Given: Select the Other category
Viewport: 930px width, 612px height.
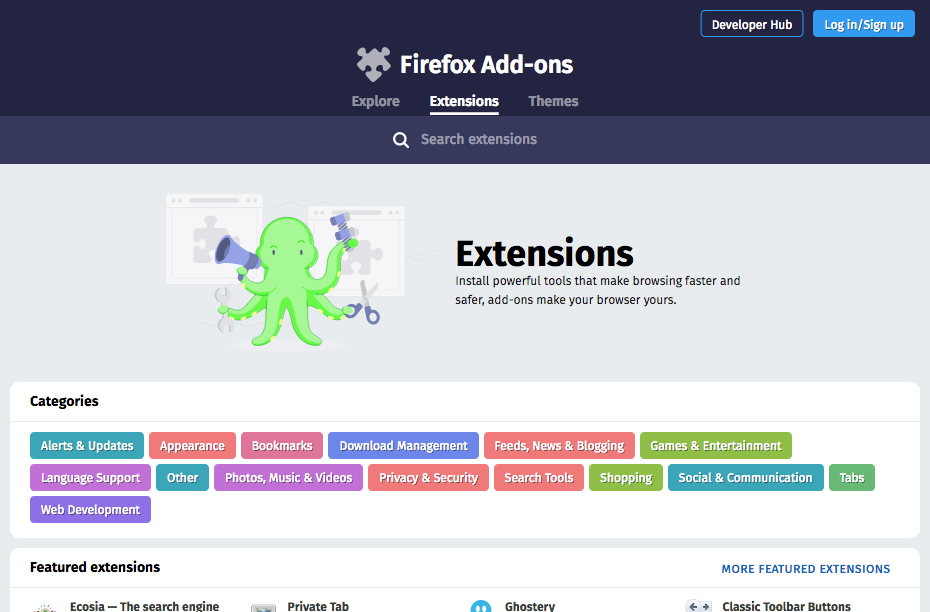Looking at the screenshot, I should click(x=183, y=477).
